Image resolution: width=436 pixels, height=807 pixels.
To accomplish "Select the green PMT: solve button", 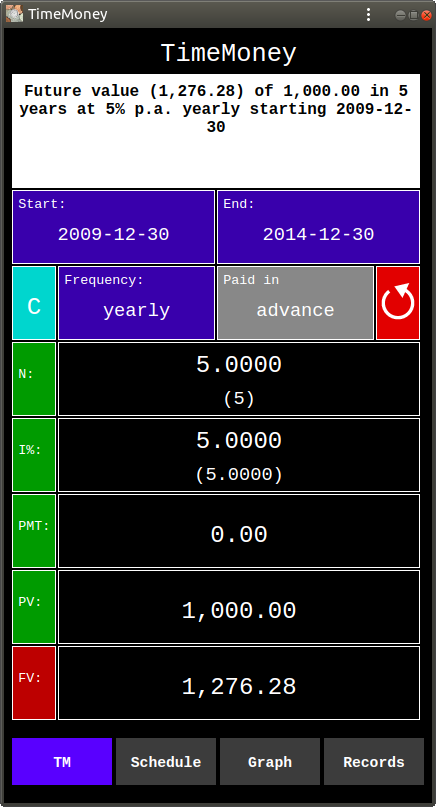I will click(x=34, y=531).
